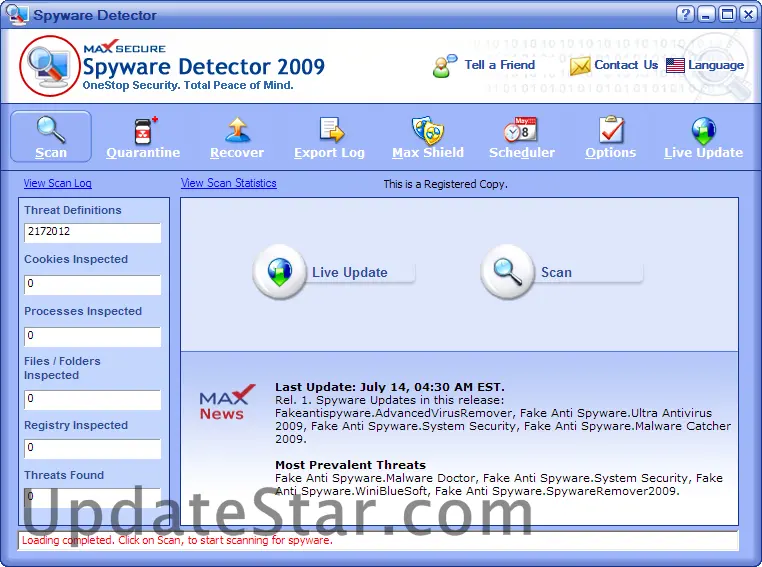Click the large Live Update globe button icon
The image size is (762, 567).
click(x=279, y=272)
